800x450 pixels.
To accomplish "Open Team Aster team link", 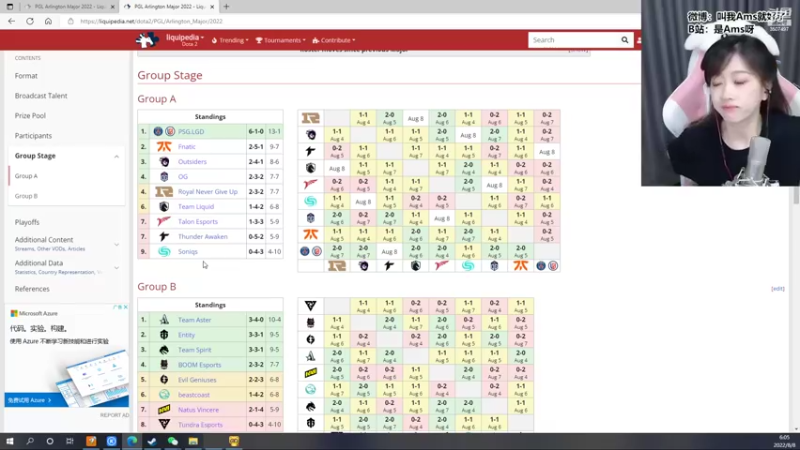I will tap(194, 320).
